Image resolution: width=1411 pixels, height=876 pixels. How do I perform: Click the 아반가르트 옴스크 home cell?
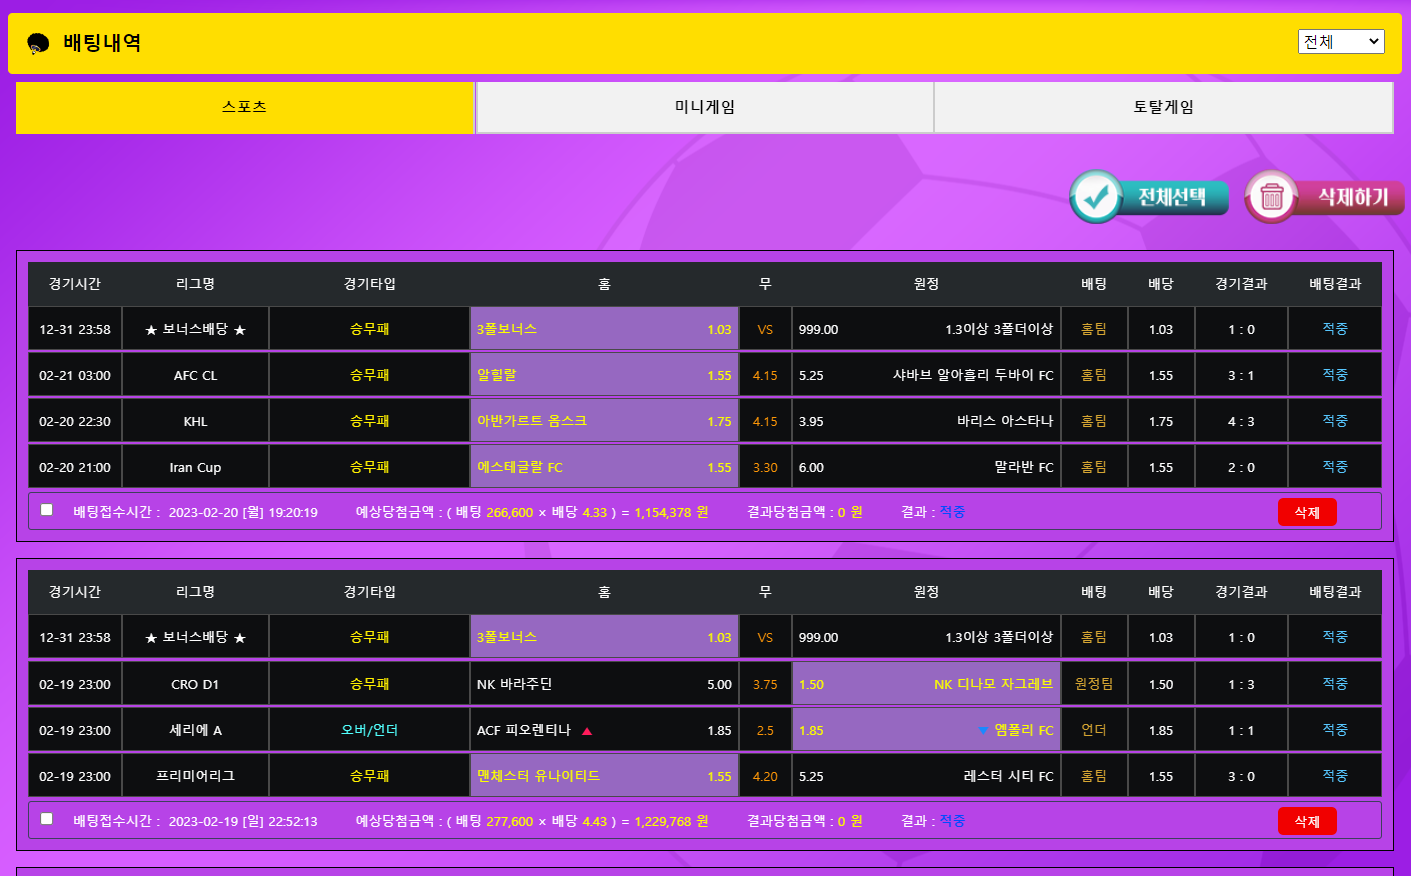pyautogui.click(x=604, y=421)
